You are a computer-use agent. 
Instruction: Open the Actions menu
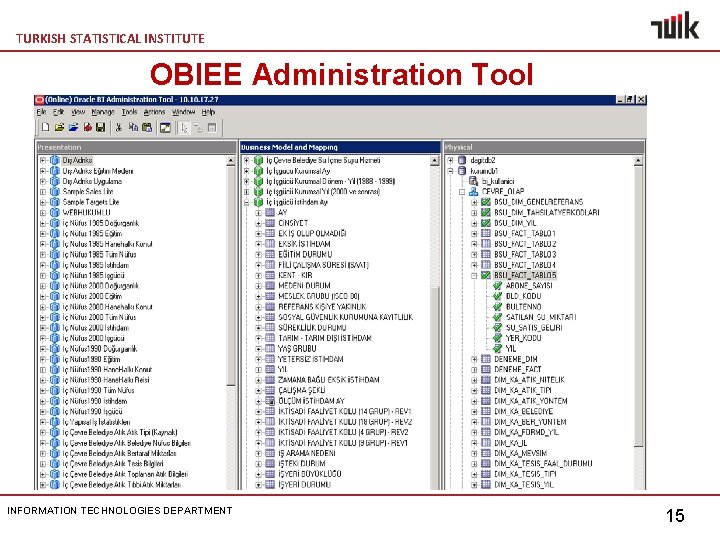coord(154,112)
